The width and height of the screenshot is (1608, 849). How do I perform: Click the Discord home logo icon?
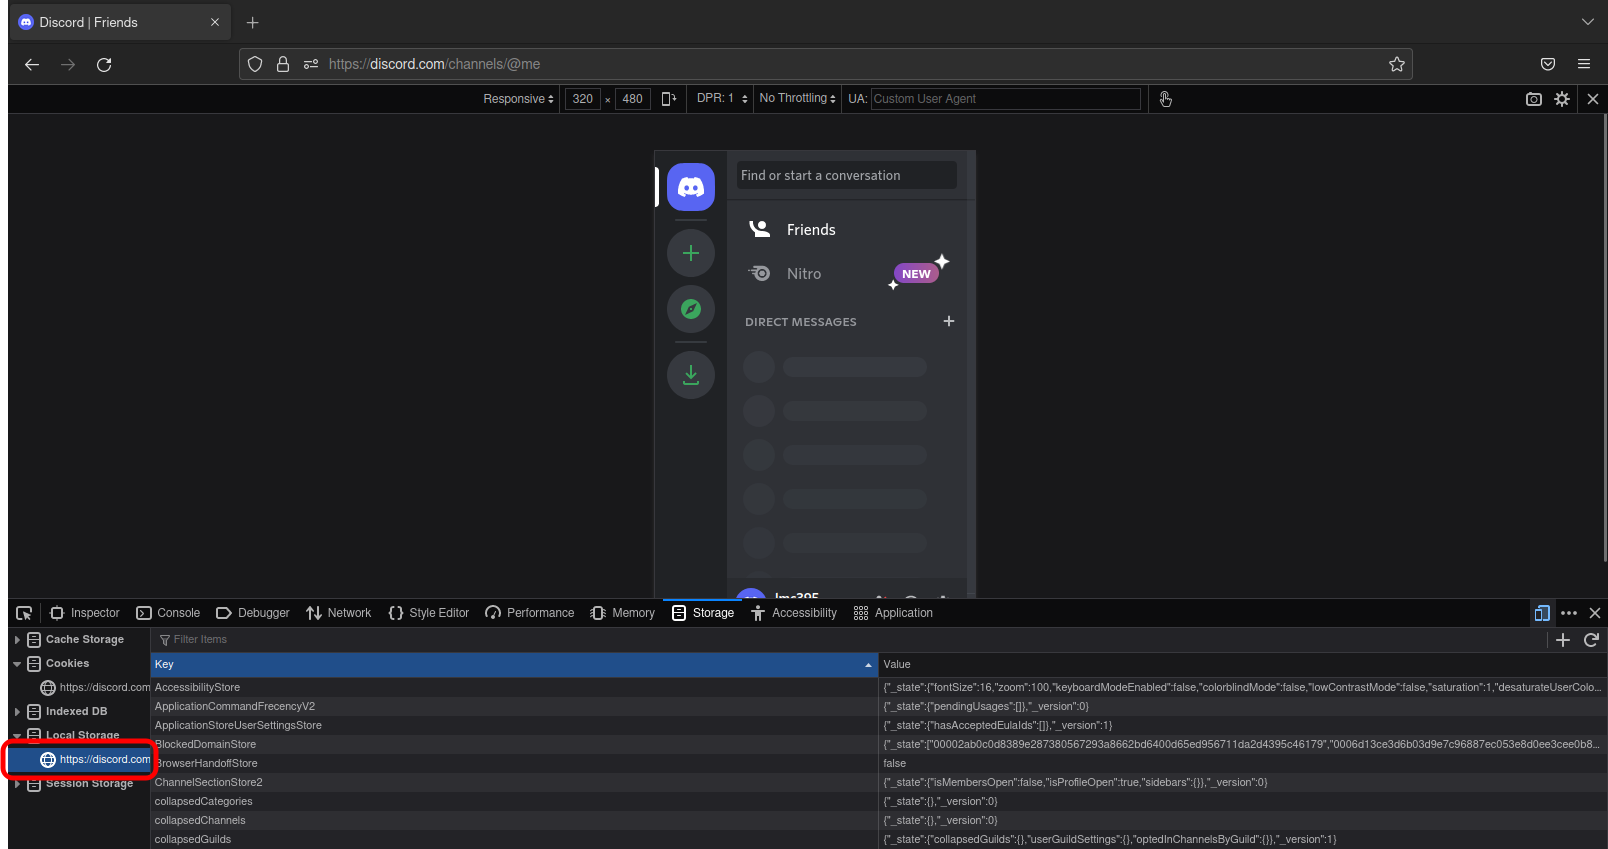690,187
